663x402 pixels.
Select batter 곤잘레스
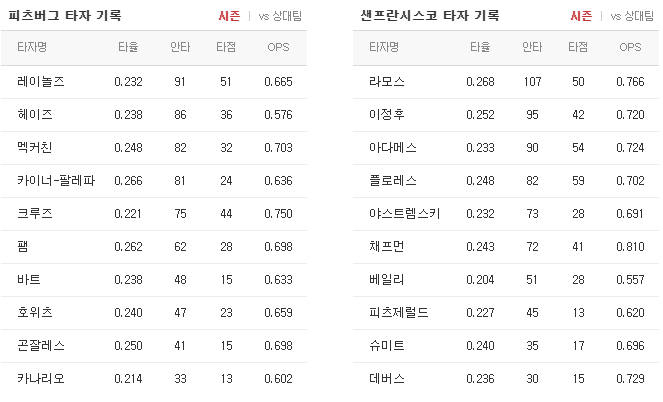tap(41, 345)
